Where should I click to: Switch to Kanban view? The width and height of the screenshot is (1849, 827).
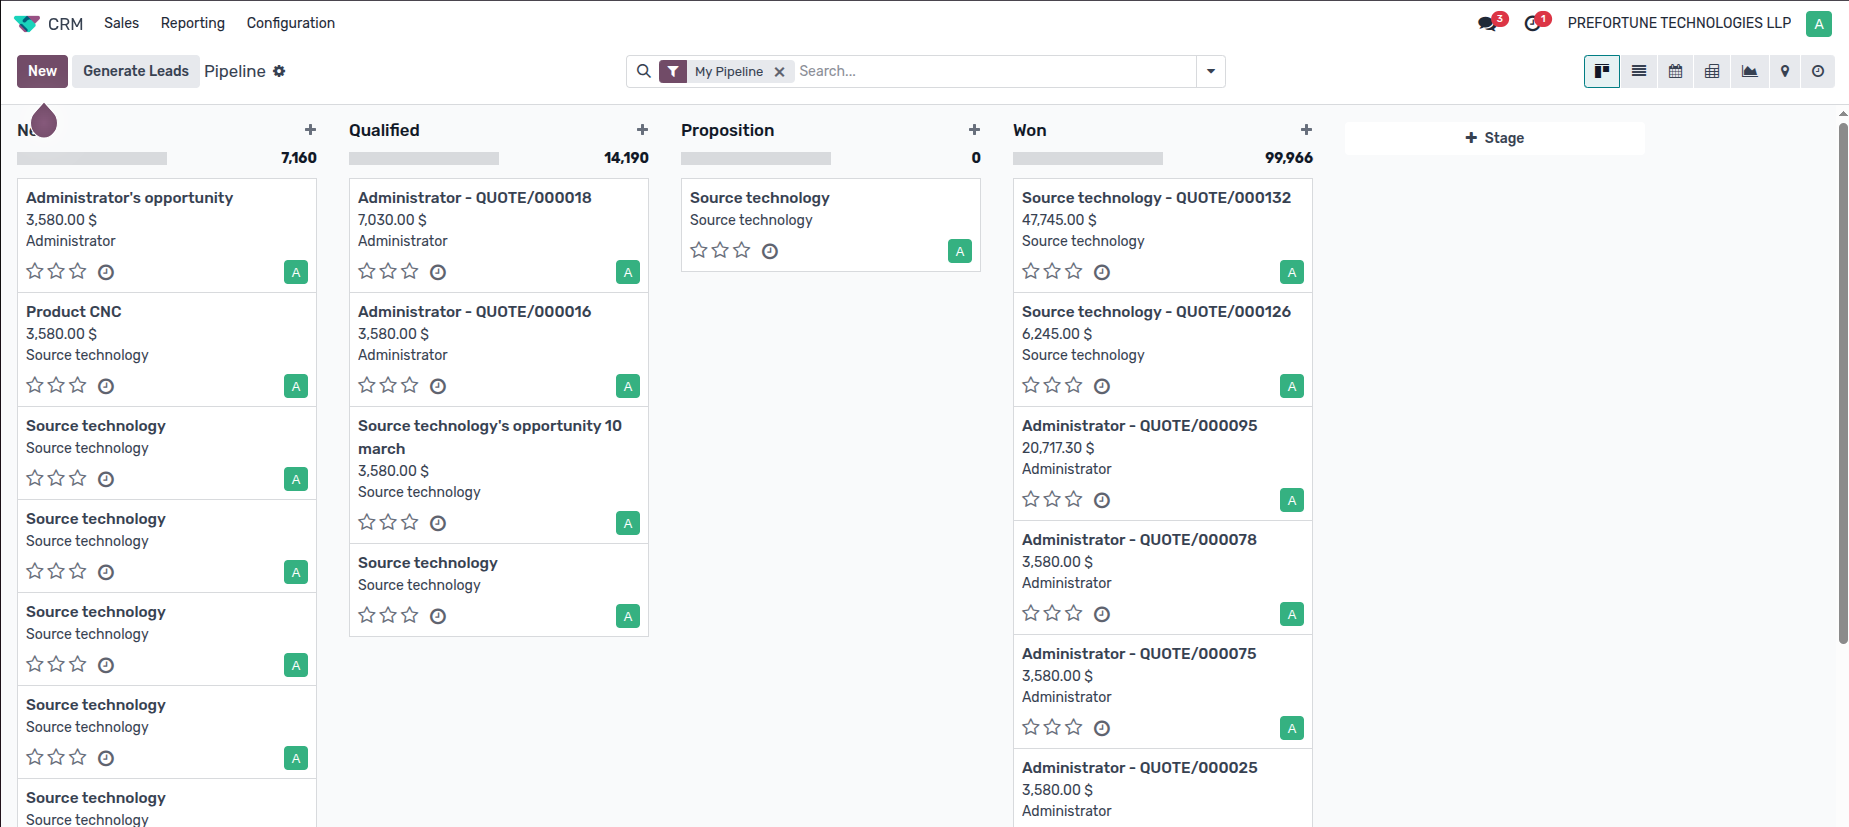1602,71
